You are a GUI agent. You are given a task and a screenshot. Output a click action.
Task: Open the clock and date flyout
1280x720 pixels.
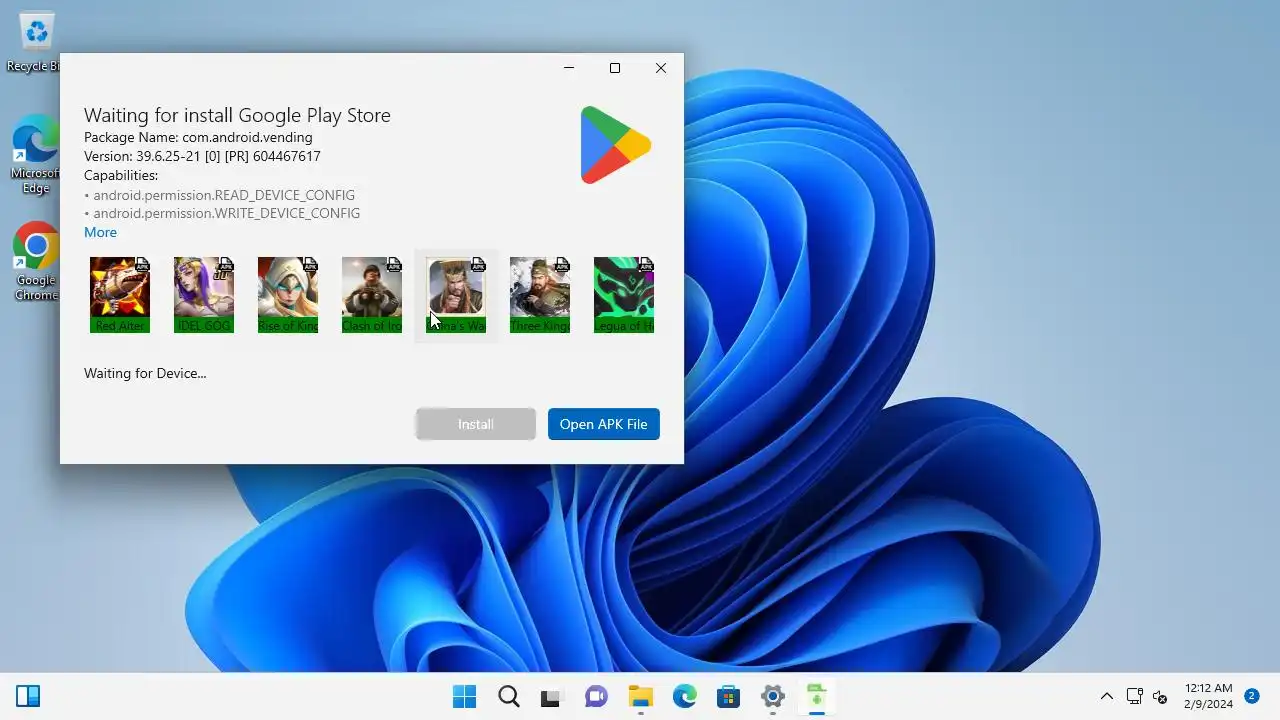click(x=1208, y=696)
